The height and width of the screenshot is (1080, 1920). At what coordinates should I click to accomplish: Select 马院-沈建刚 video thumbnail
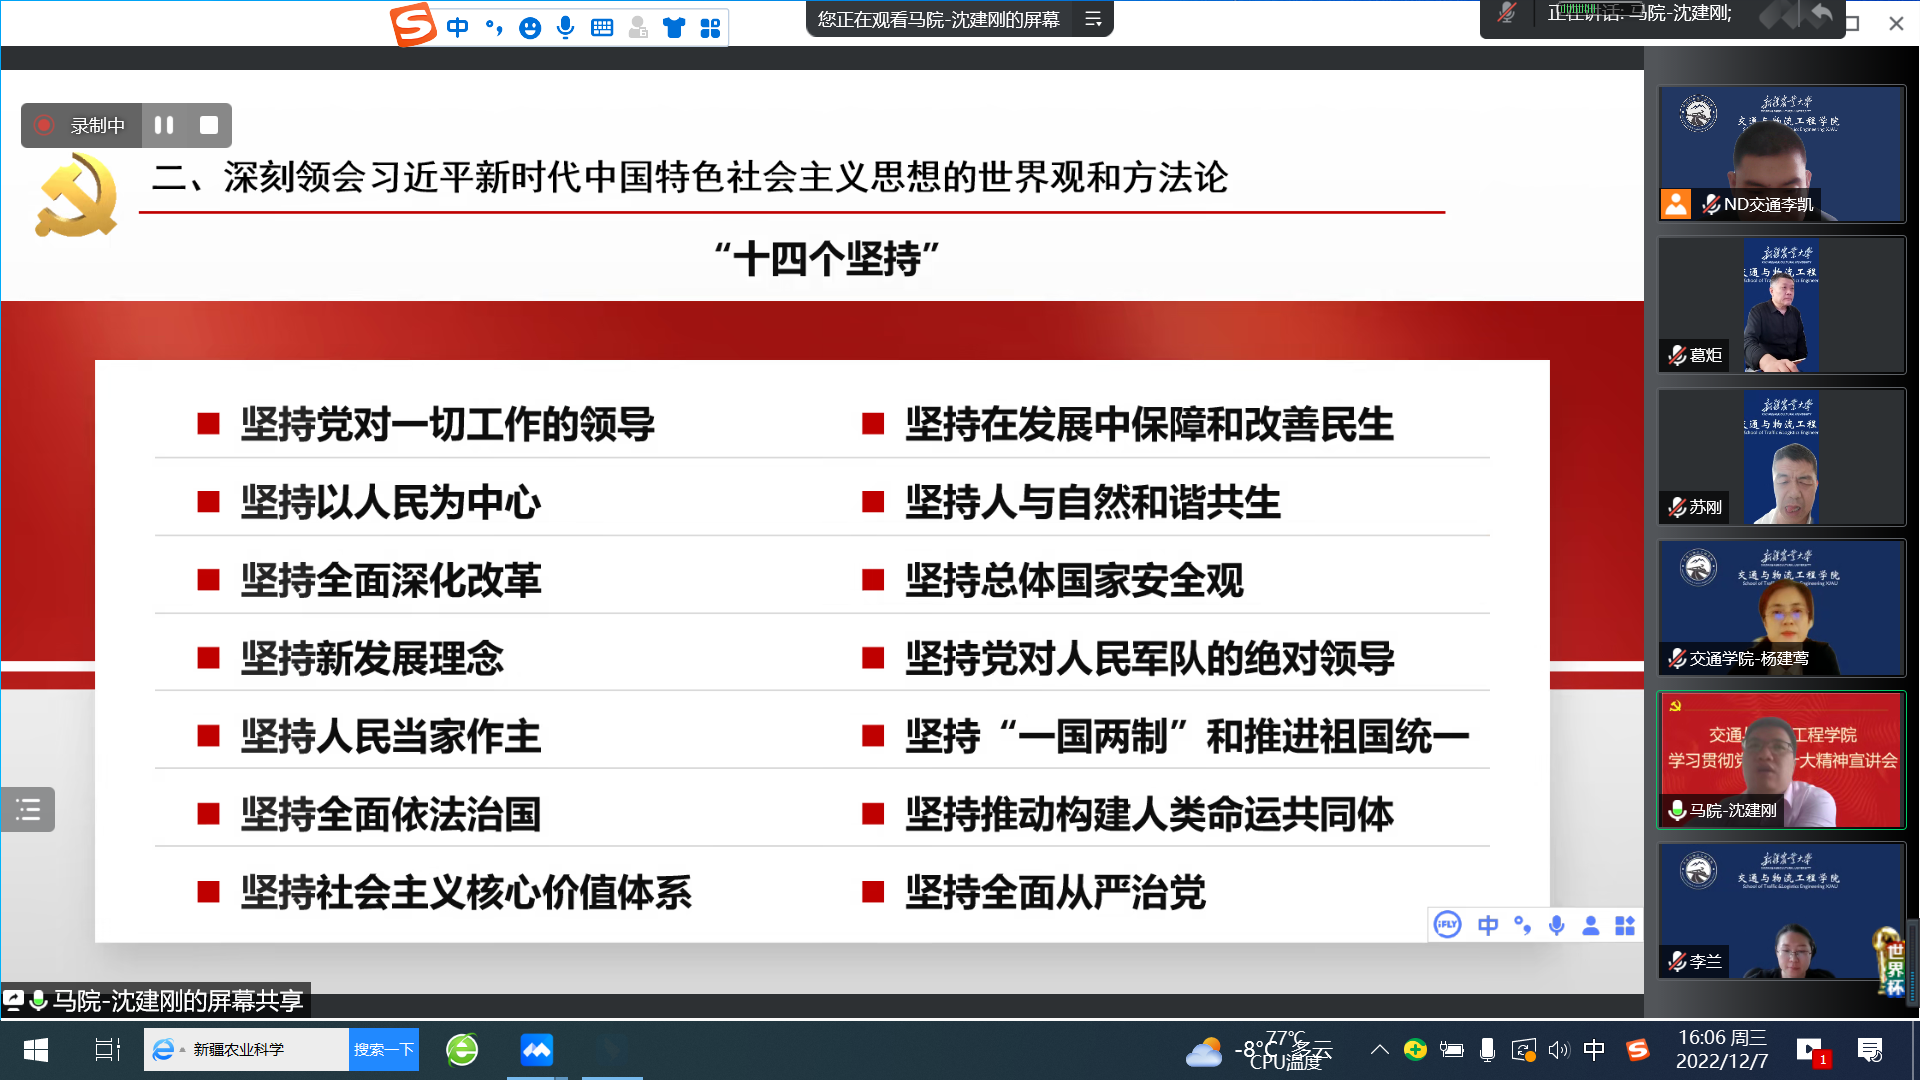1781,760
